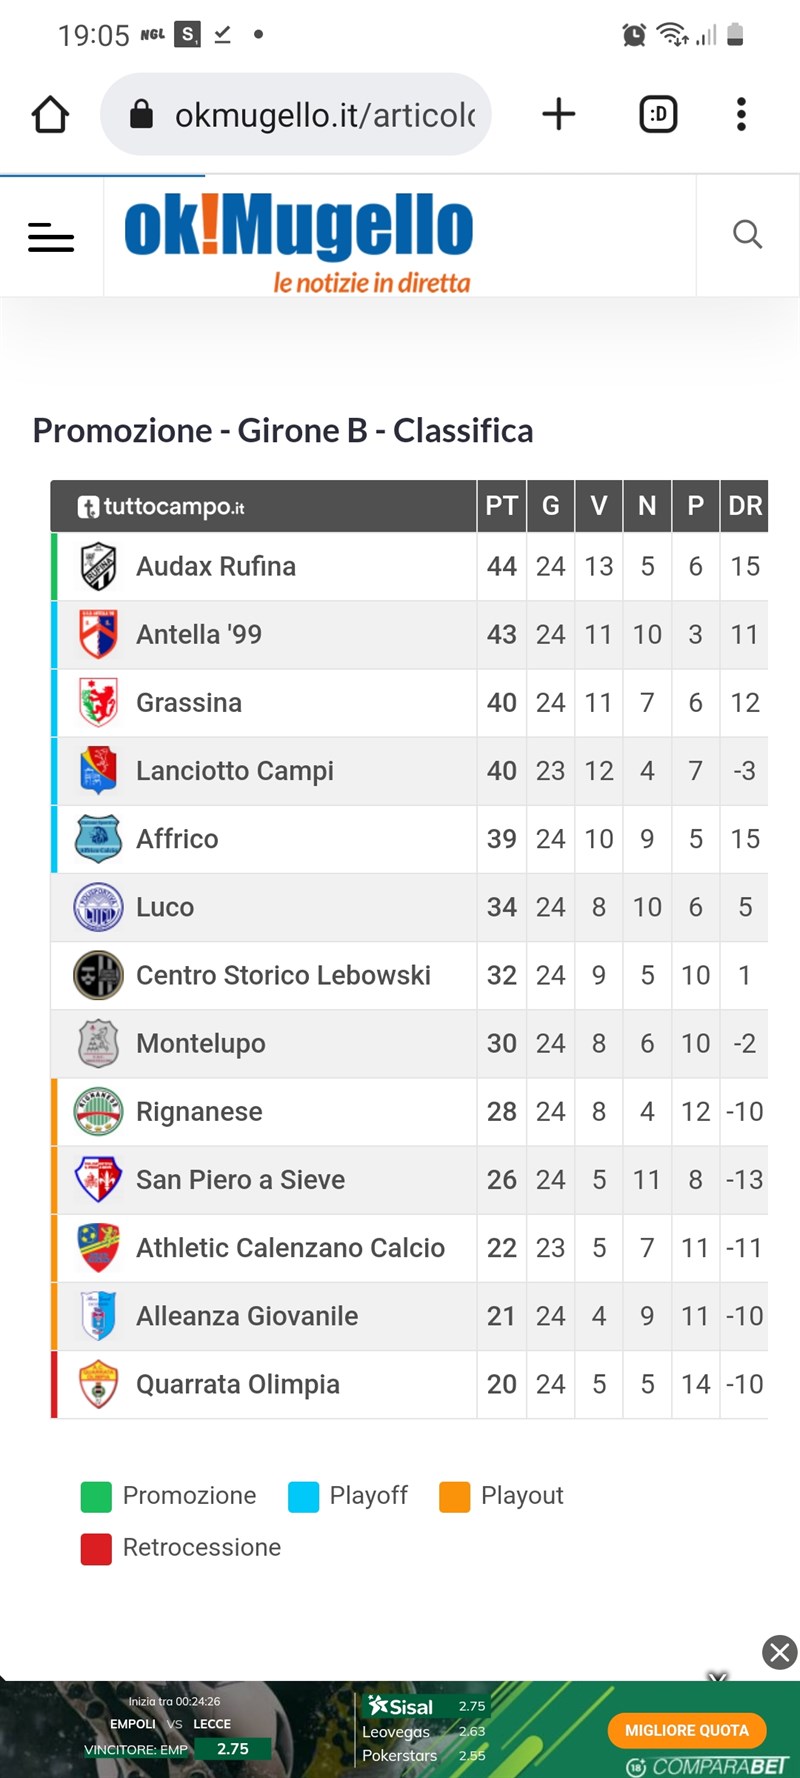Open a new browser tab with the plus icon
The width and height of the screenshot is (800, 1778).
[559, 114]
